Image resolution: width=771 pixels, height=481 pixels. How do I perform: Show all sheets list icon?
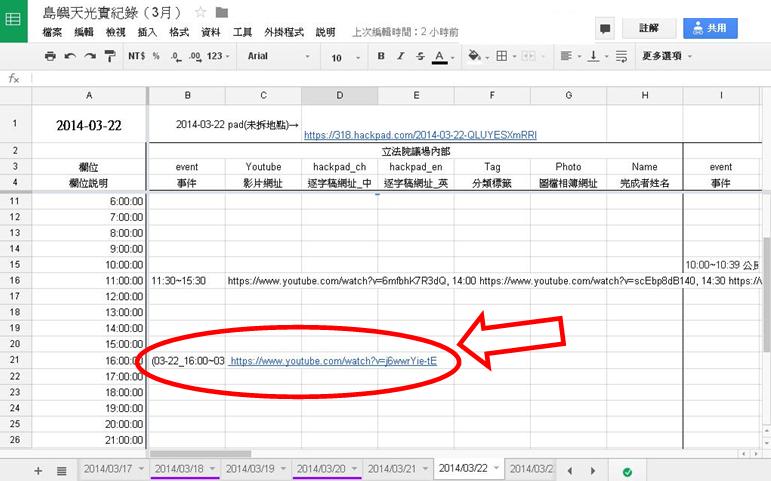(61, 469)
